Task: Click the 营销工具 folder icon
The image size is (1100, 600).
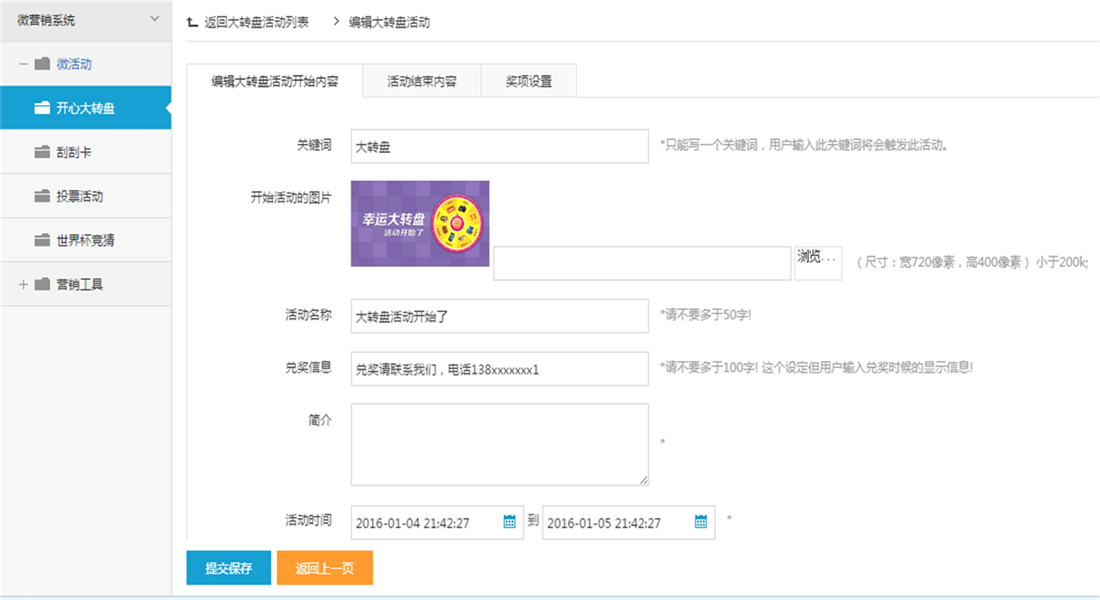Action: (42, 284)
